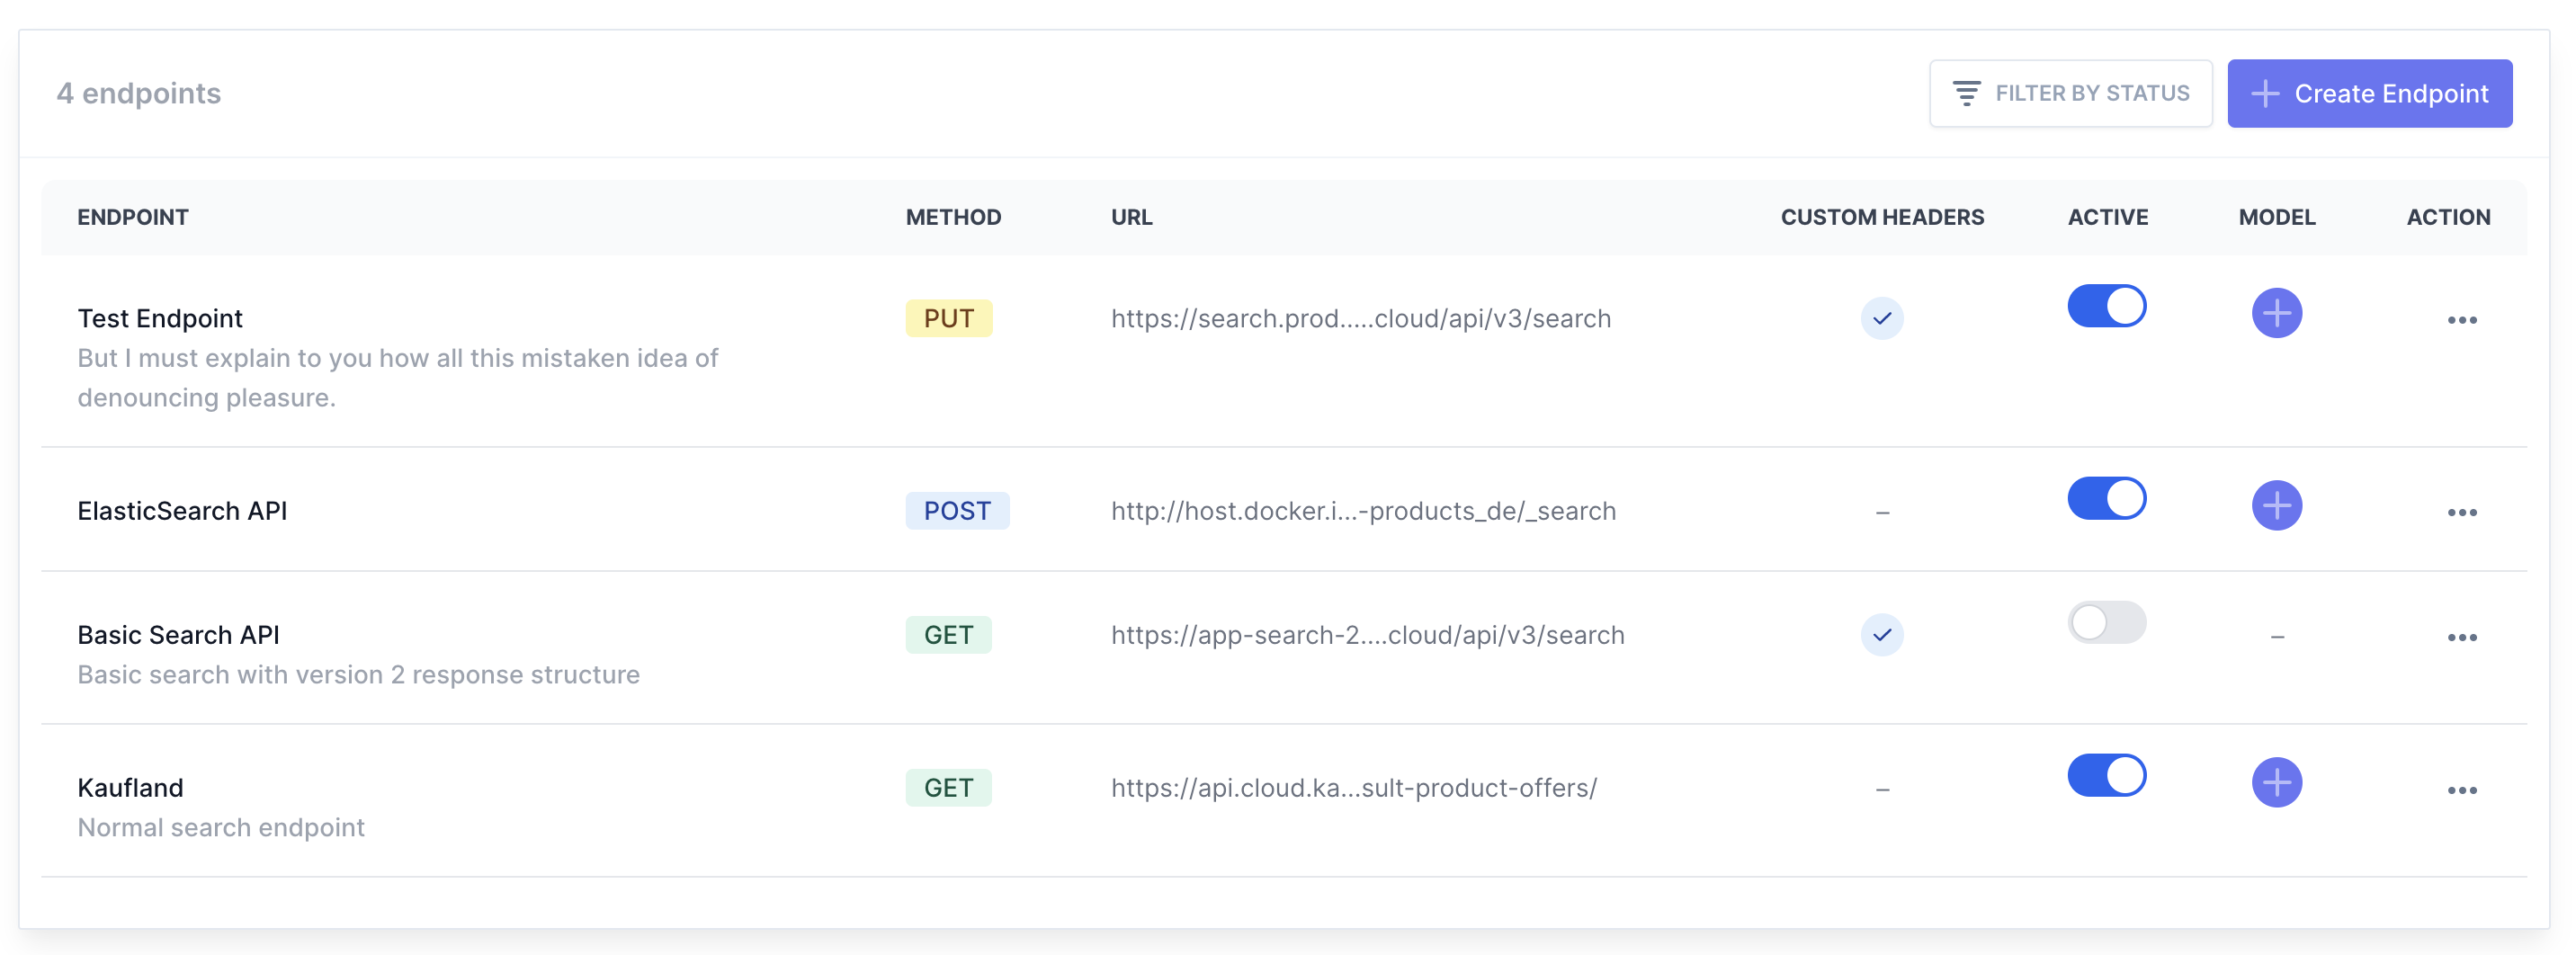Click 'Basic search with version 2' description
The image size is (2576, 955).
click(x=358, y=675)
